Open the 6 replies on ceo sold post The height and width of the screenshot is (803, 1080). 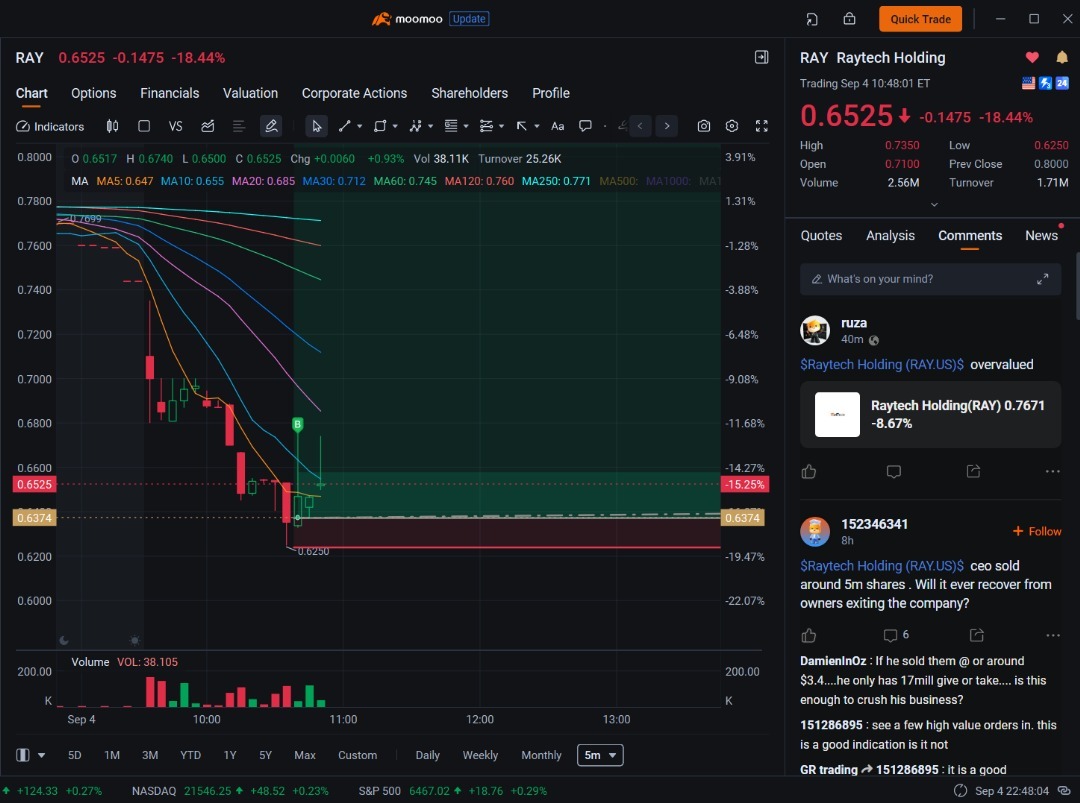click(896, 635)
